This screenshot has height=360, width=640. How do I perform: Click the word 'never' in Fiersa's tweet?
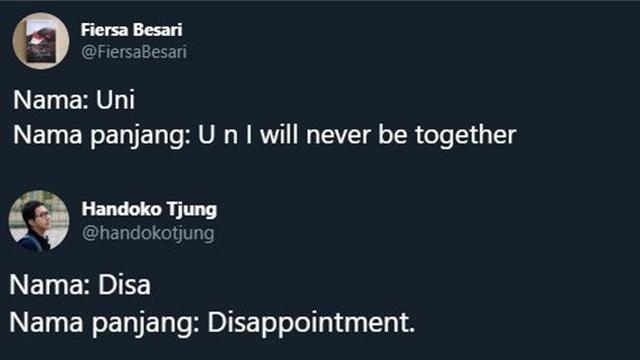click(338, 136)
